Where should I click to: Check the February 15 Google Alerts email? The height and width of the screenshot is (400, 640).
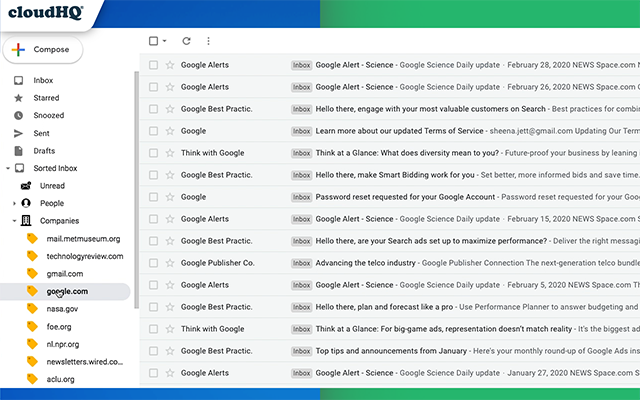click(x=153, y=219)
